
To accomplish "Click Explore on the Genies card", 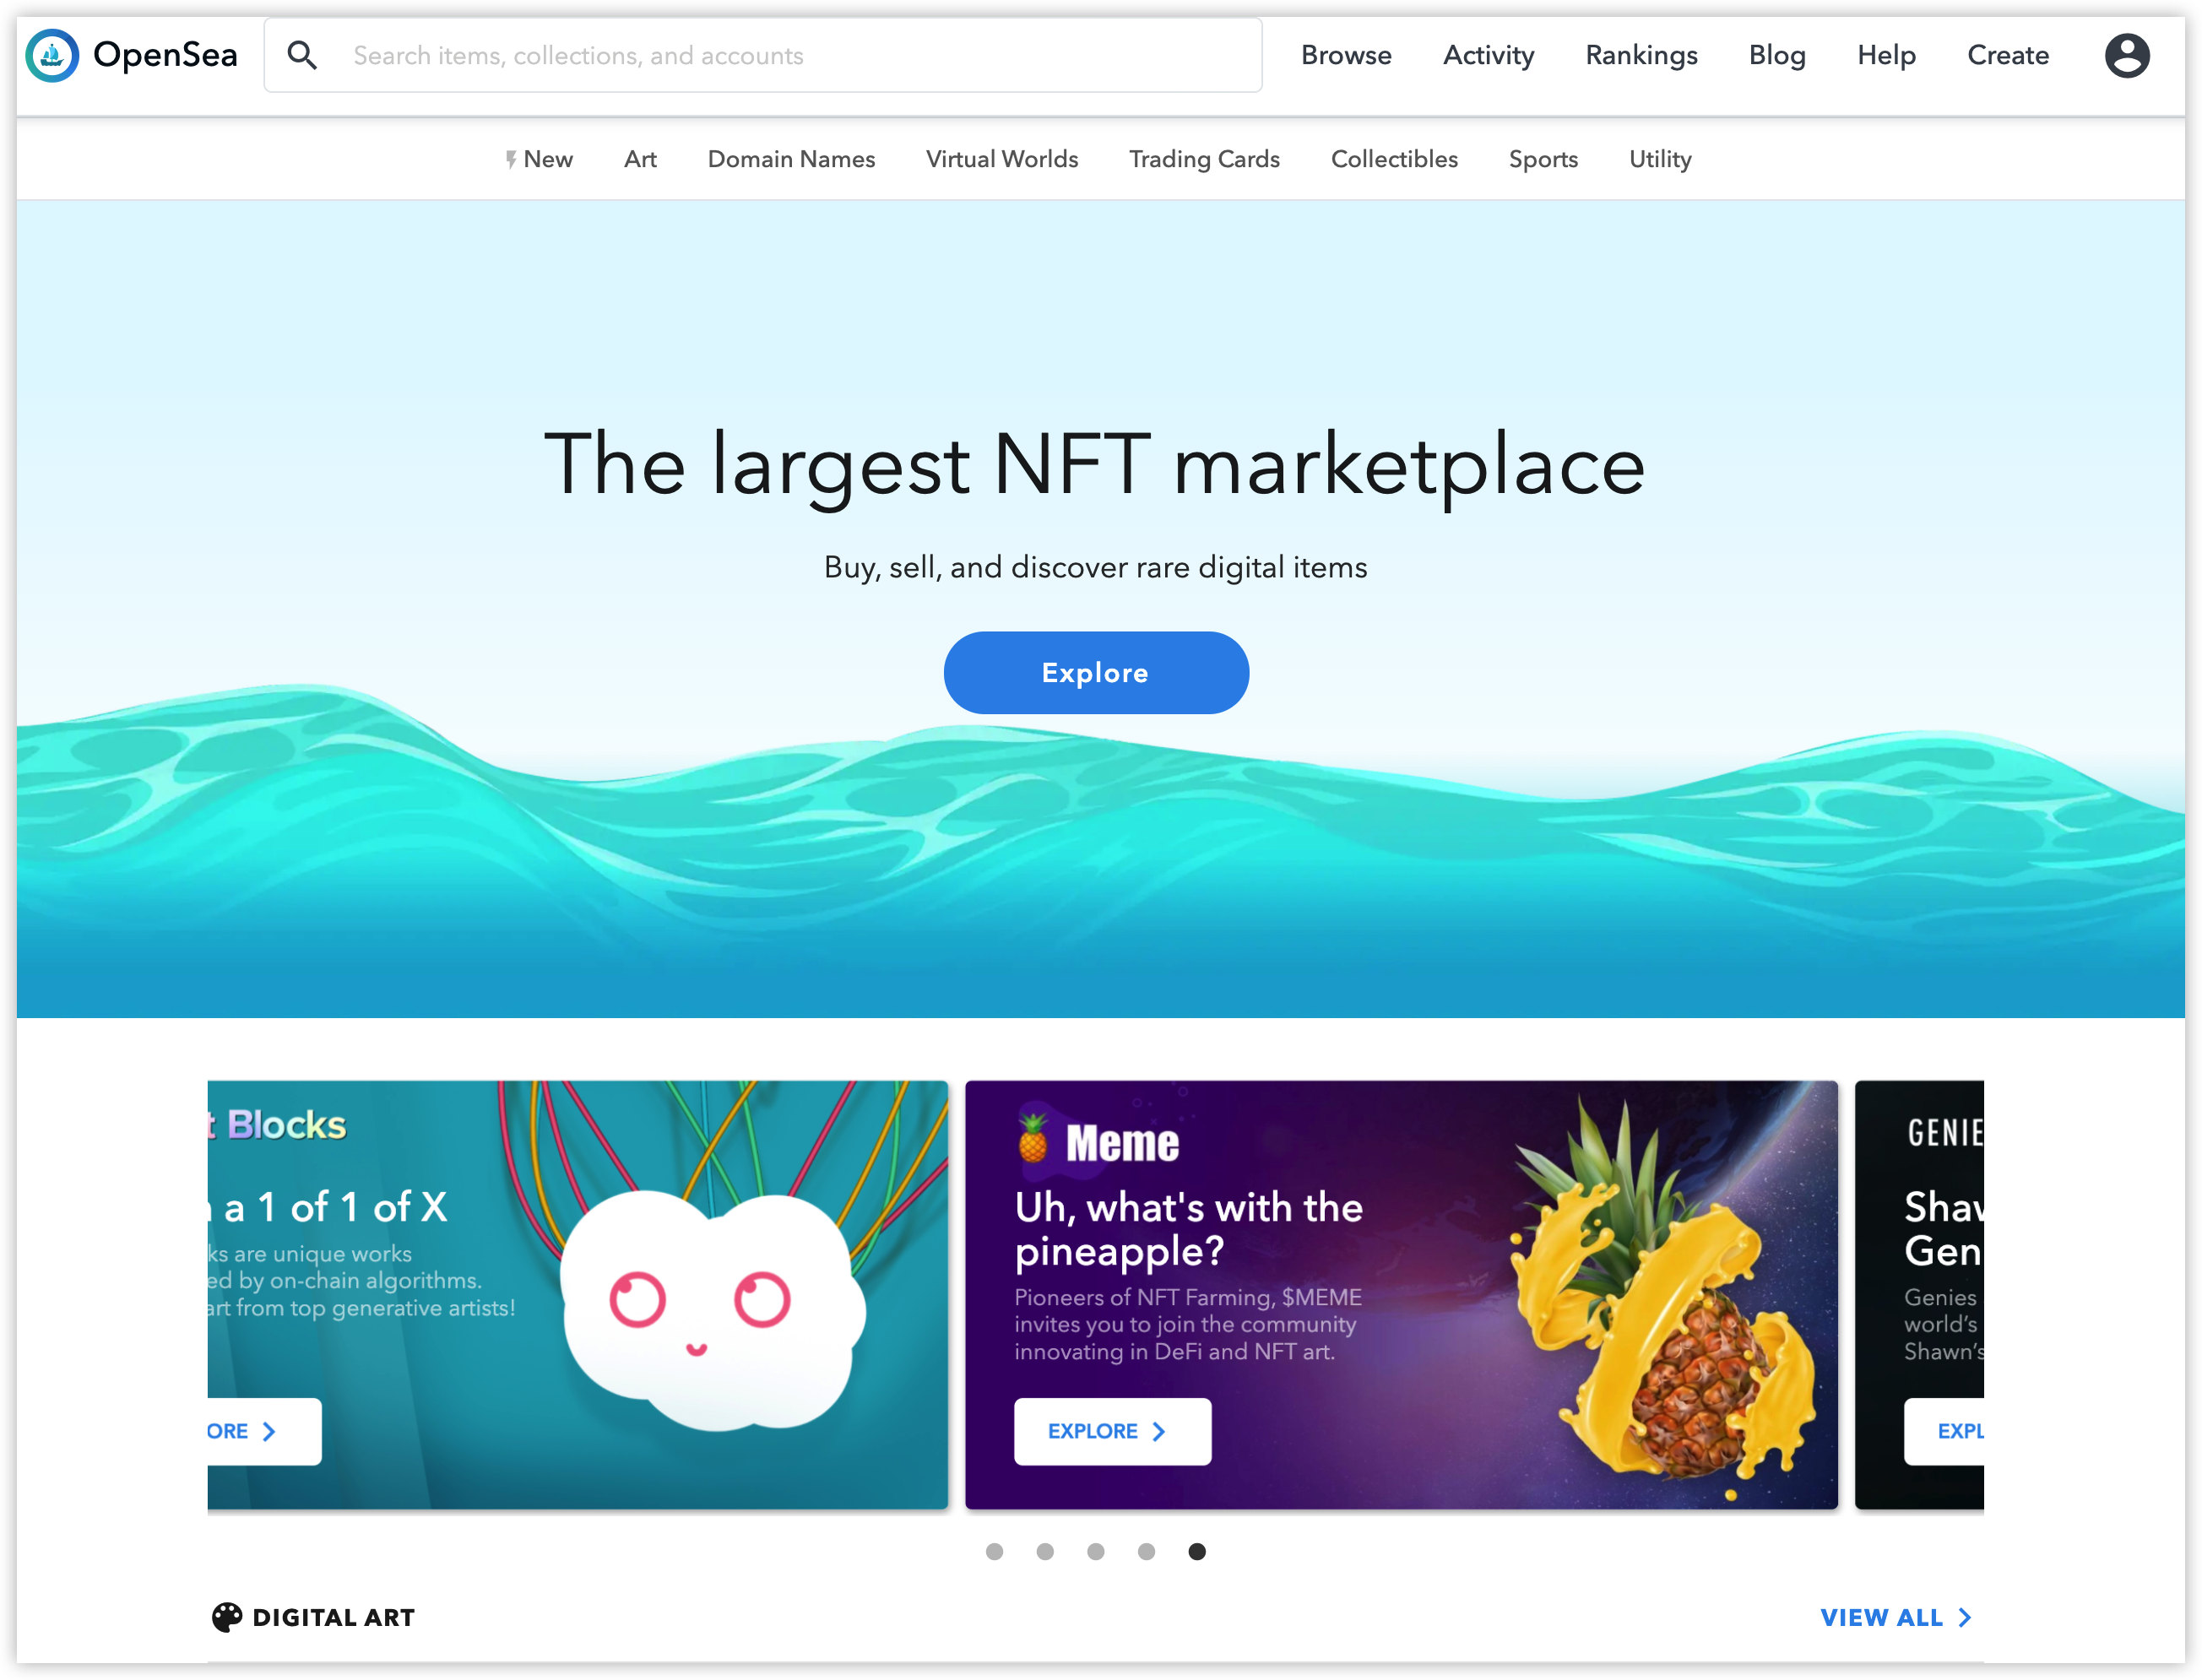I will tap(1944, 1431).
